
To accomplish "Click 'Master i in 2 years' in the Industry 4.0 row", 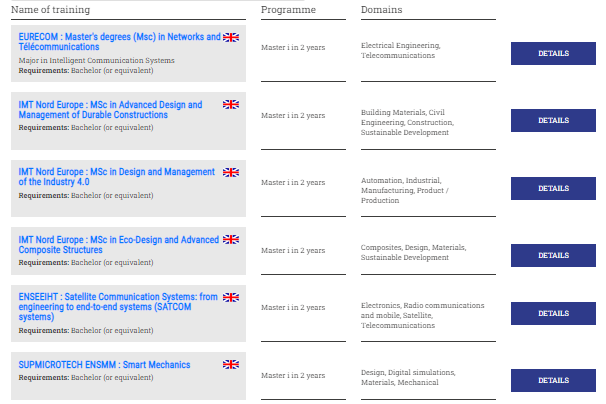I will point(293,182).
